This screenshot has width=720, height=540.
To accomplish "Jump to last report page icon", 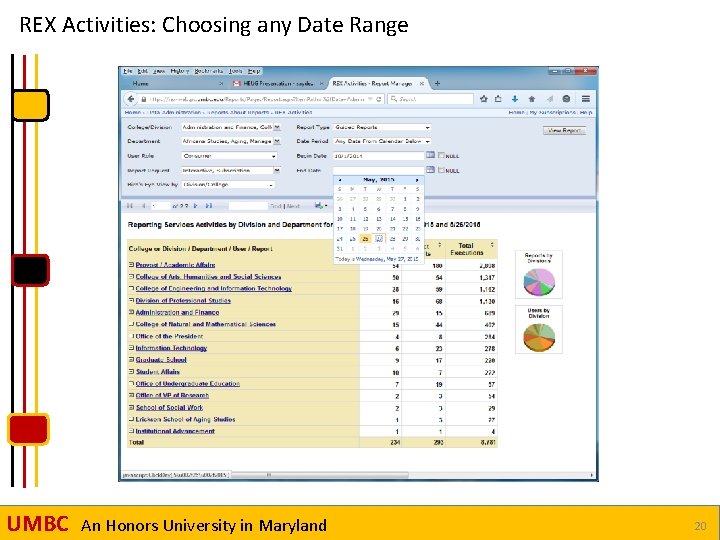I will tap(209, 206).
